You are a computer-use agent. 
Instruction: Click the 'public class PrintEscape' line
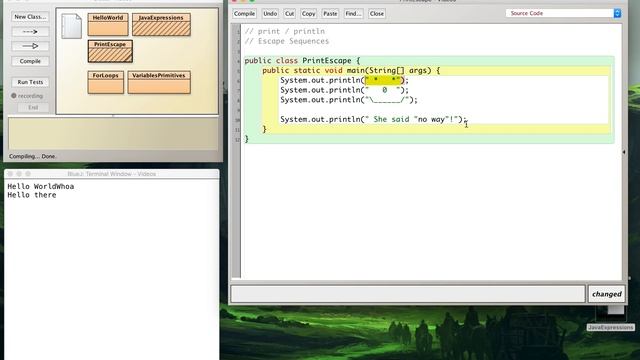302,60
